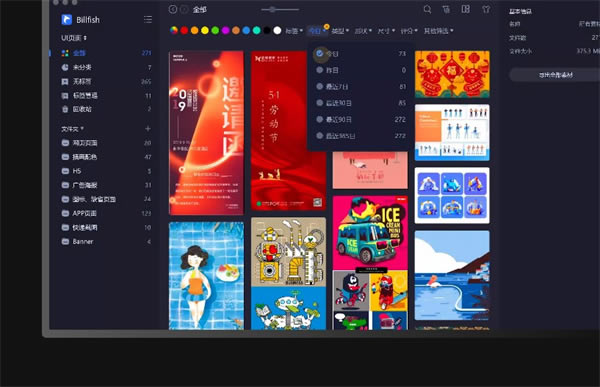Viewport: 600px width, 387px height.
Task: Open the sort order icon in toolbar
Action: tap(446, 9)
